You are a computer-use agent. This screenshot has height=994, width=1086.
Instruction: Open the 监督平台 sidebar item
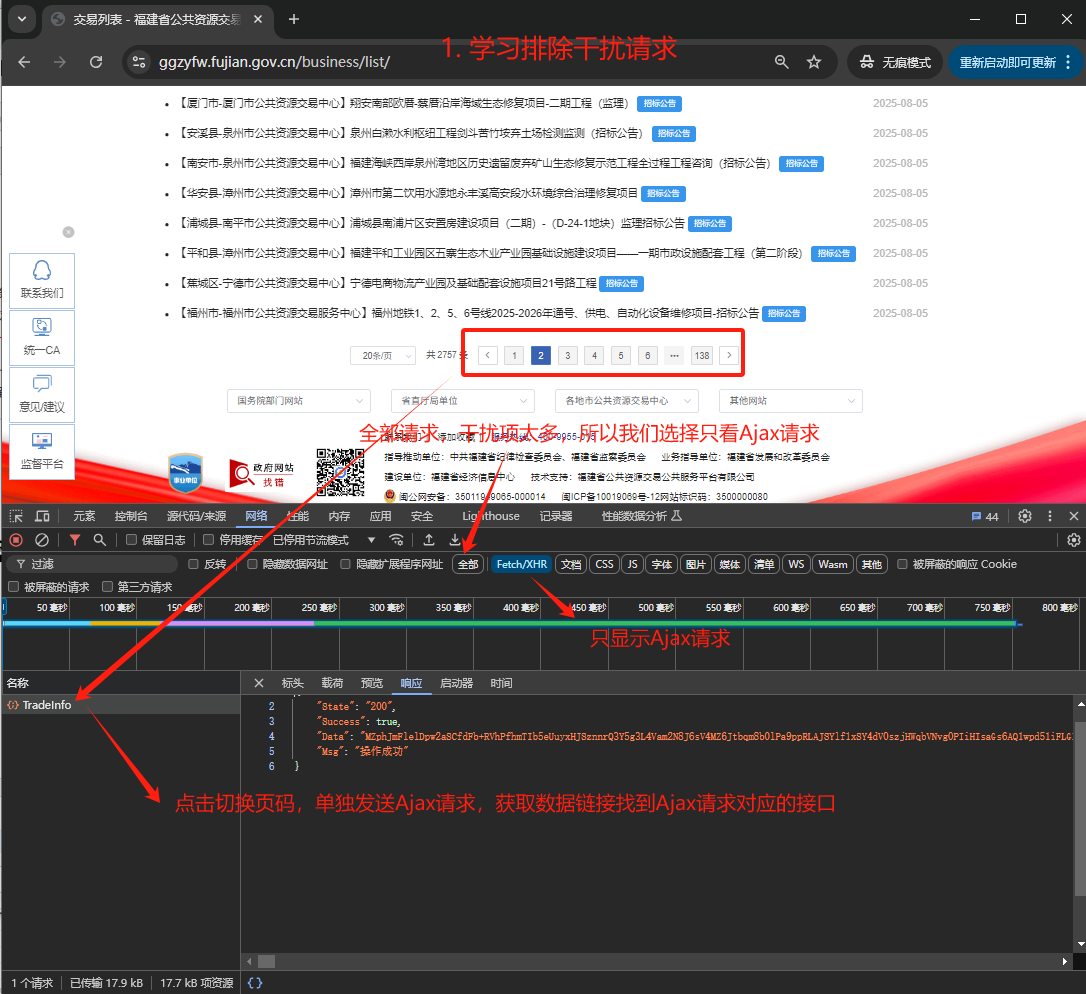(x=42, y=452)
